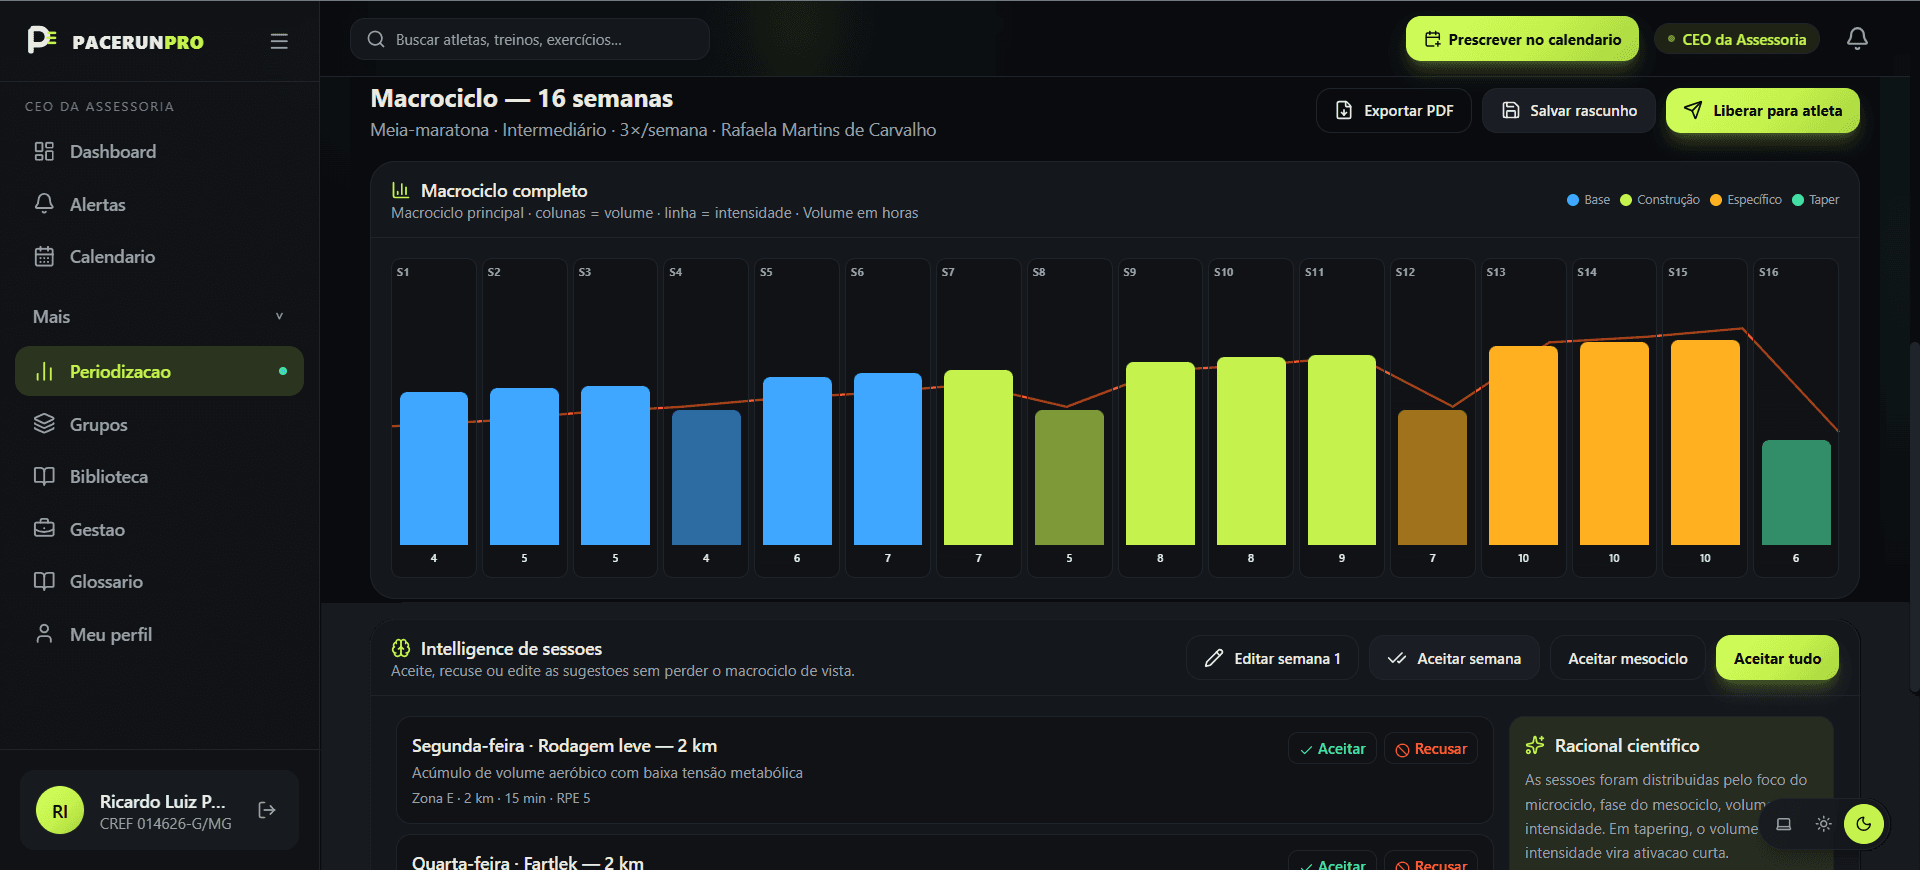Image resolution: width=1920 pixels, height=870 pixels.
Task: Open the Periodizacao menu item
Action: coord(159,371)
